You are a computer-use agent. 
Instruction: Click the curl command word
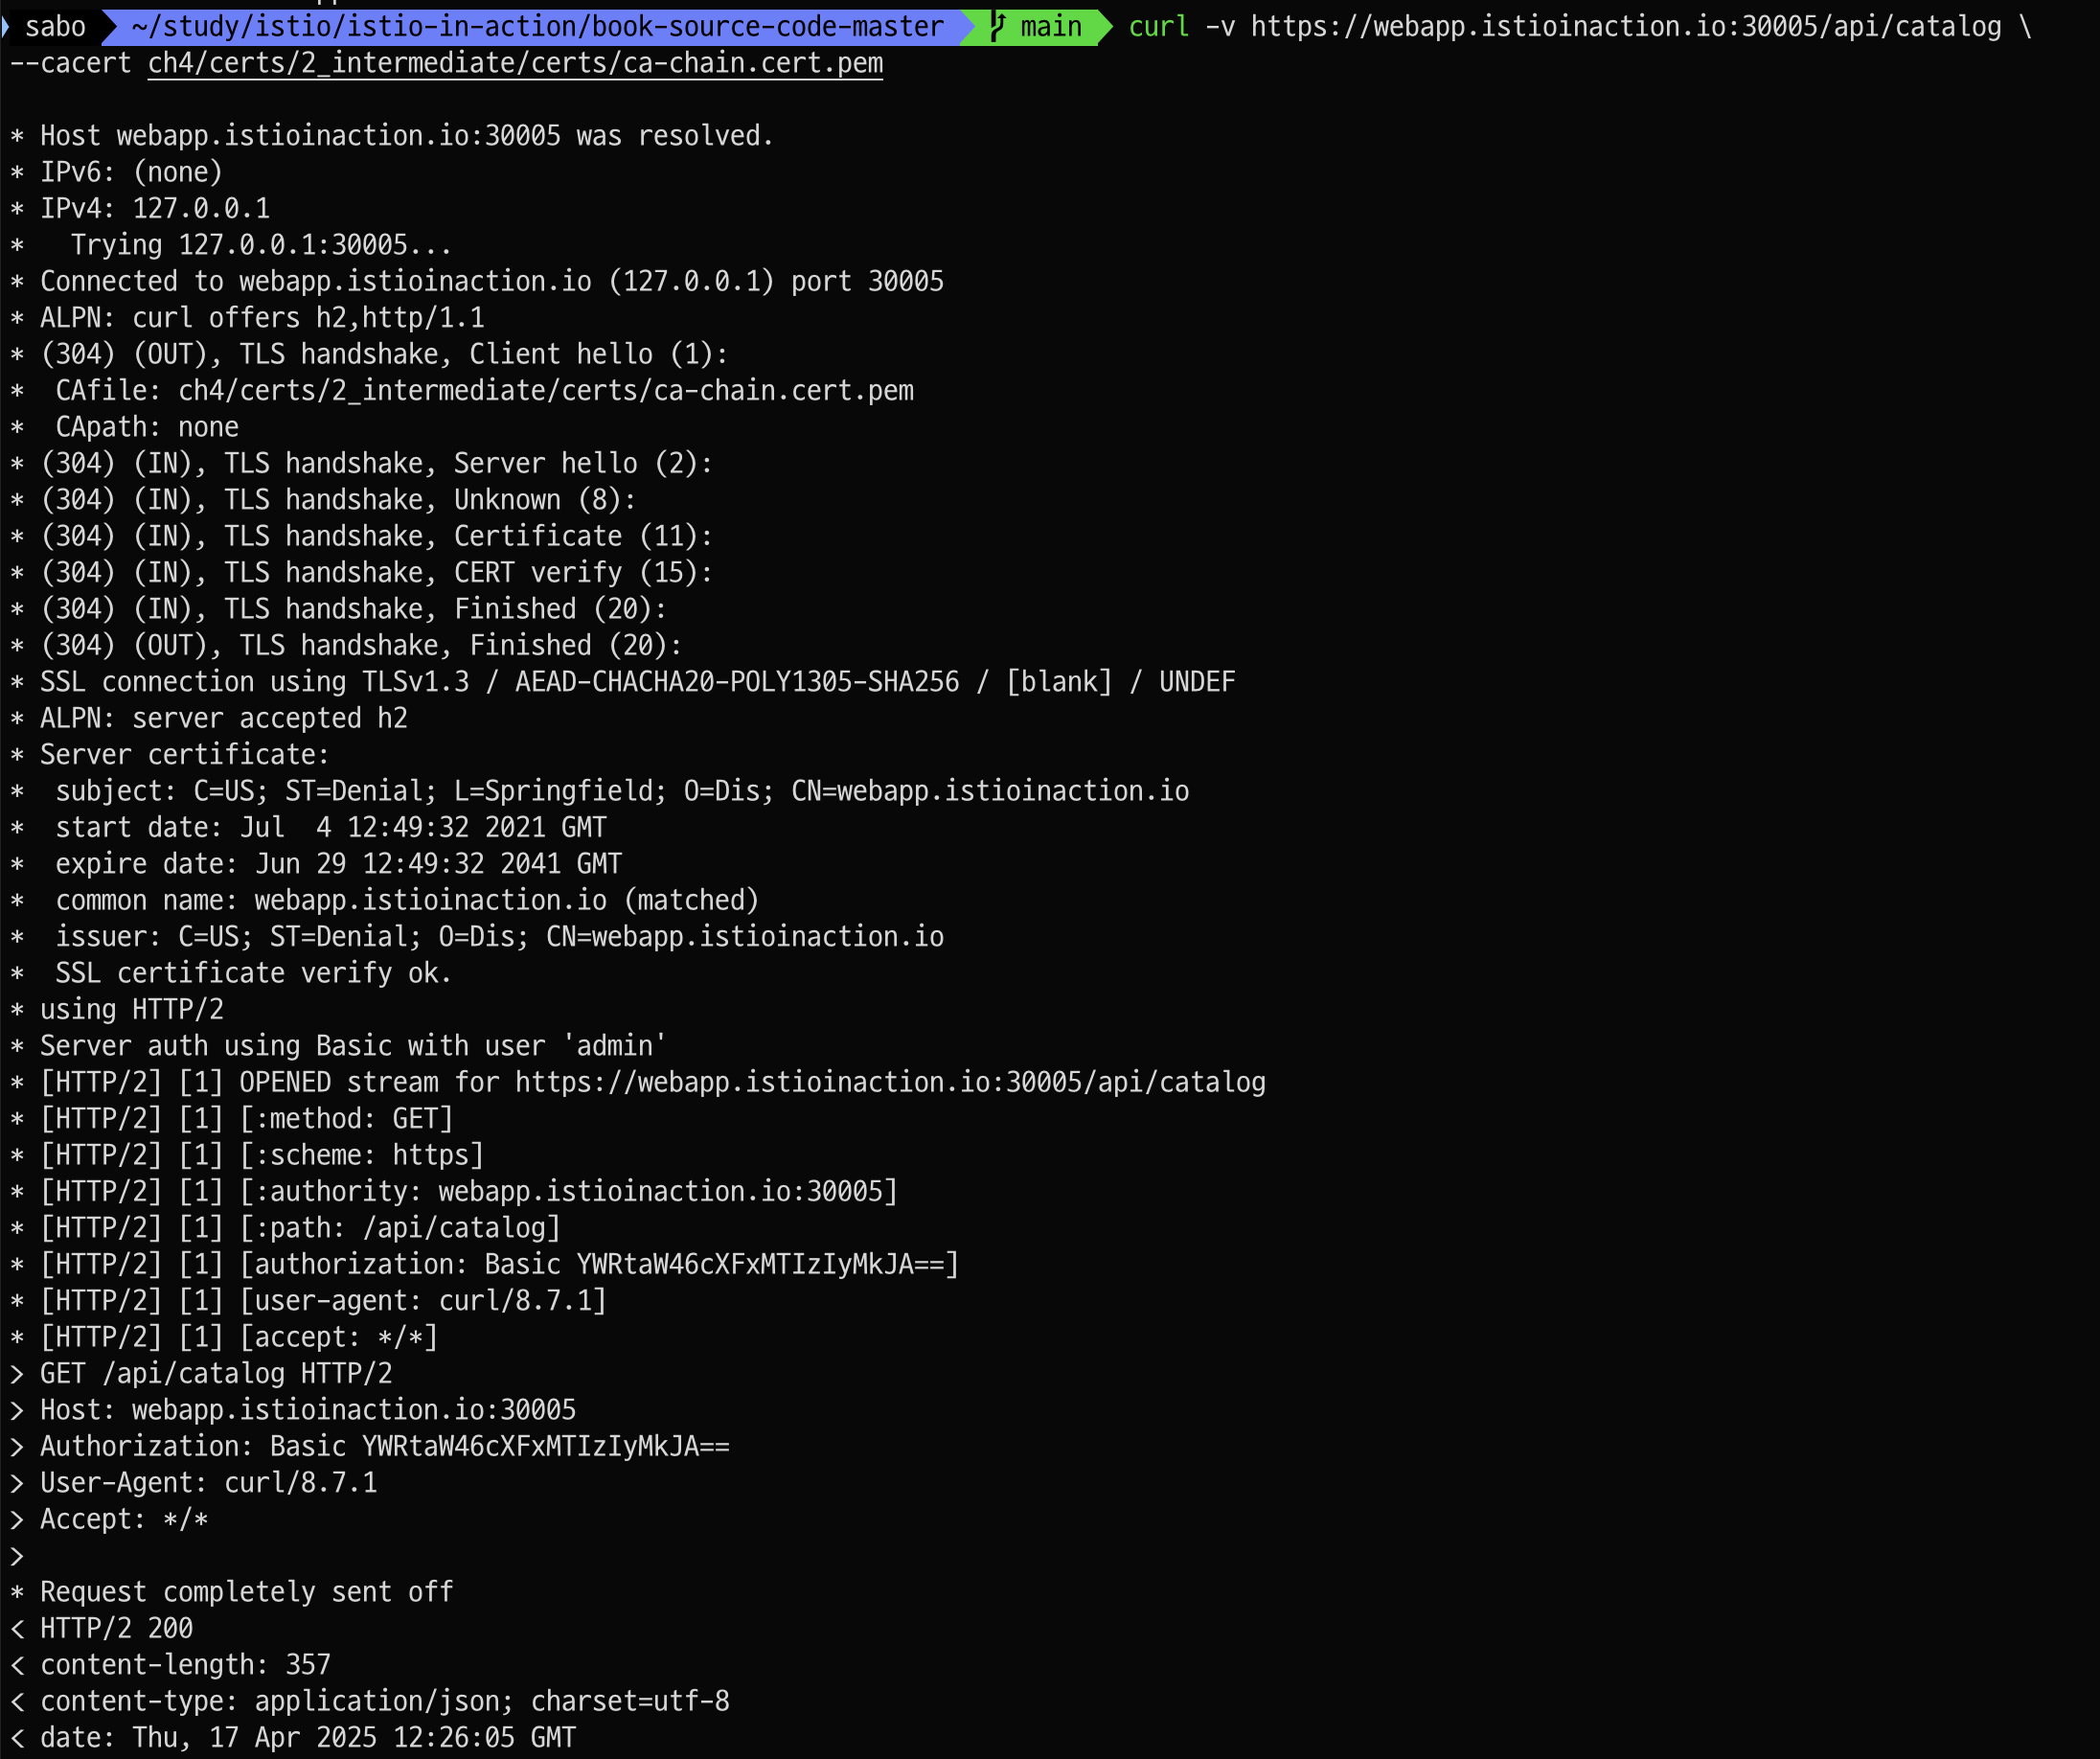click(1158, 26)
